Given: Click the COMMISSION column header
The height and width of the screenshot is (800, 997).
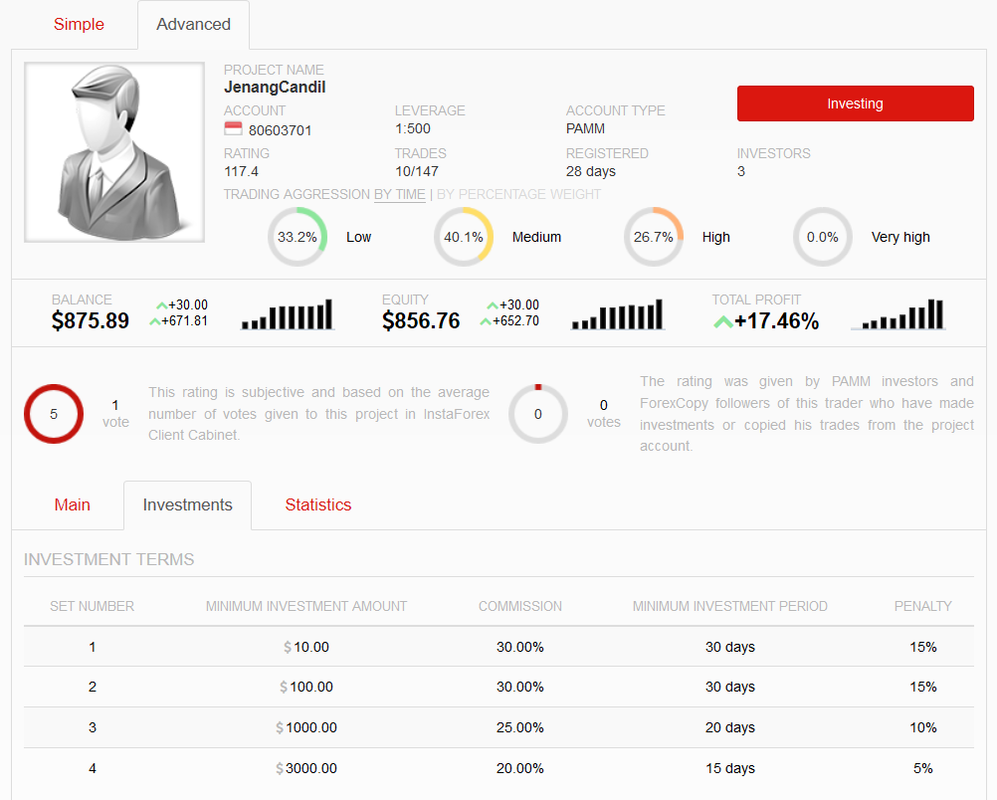Looking at the screenshot, I should point(520,607).
